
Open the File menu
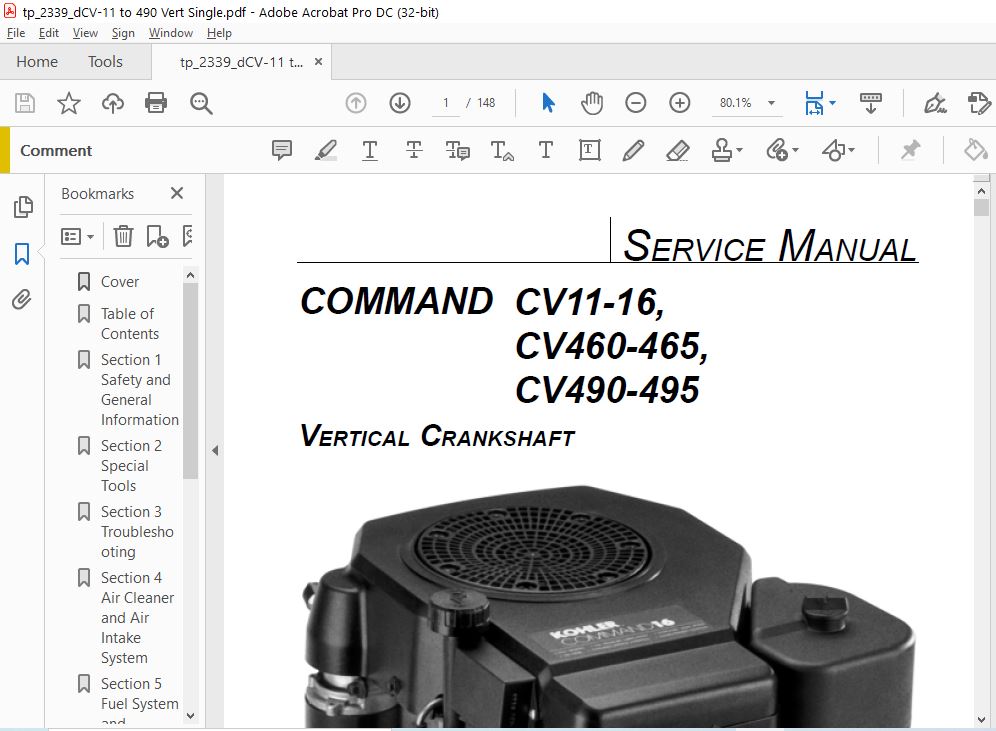click(16, 33)
